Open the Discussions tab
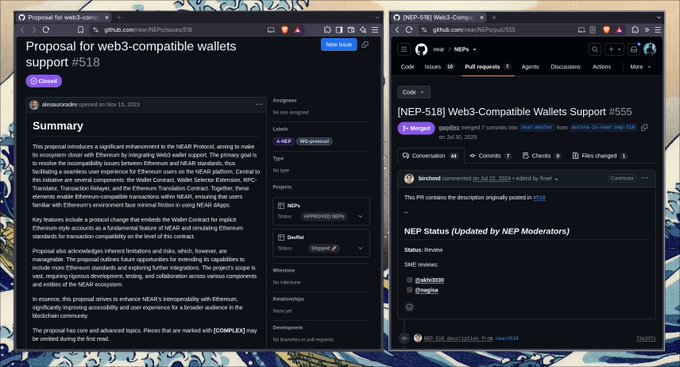This screenshot has height=367, width=680. click(565, 67)
